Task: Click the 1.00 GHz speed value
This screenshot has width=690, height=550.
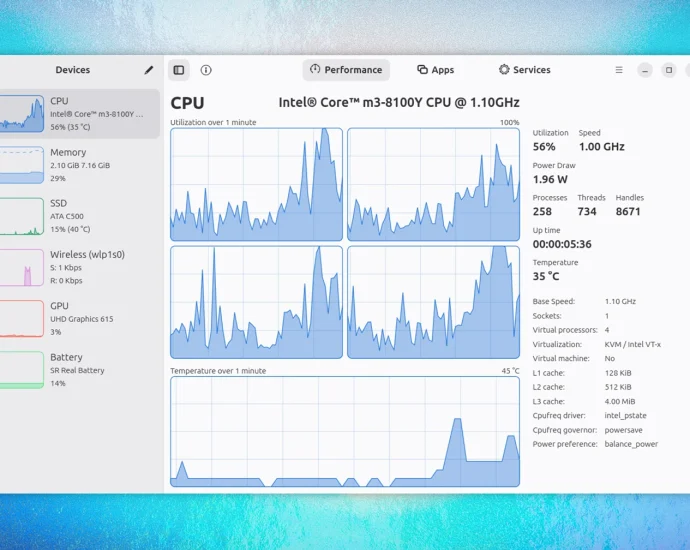Action: click(602, 147)
